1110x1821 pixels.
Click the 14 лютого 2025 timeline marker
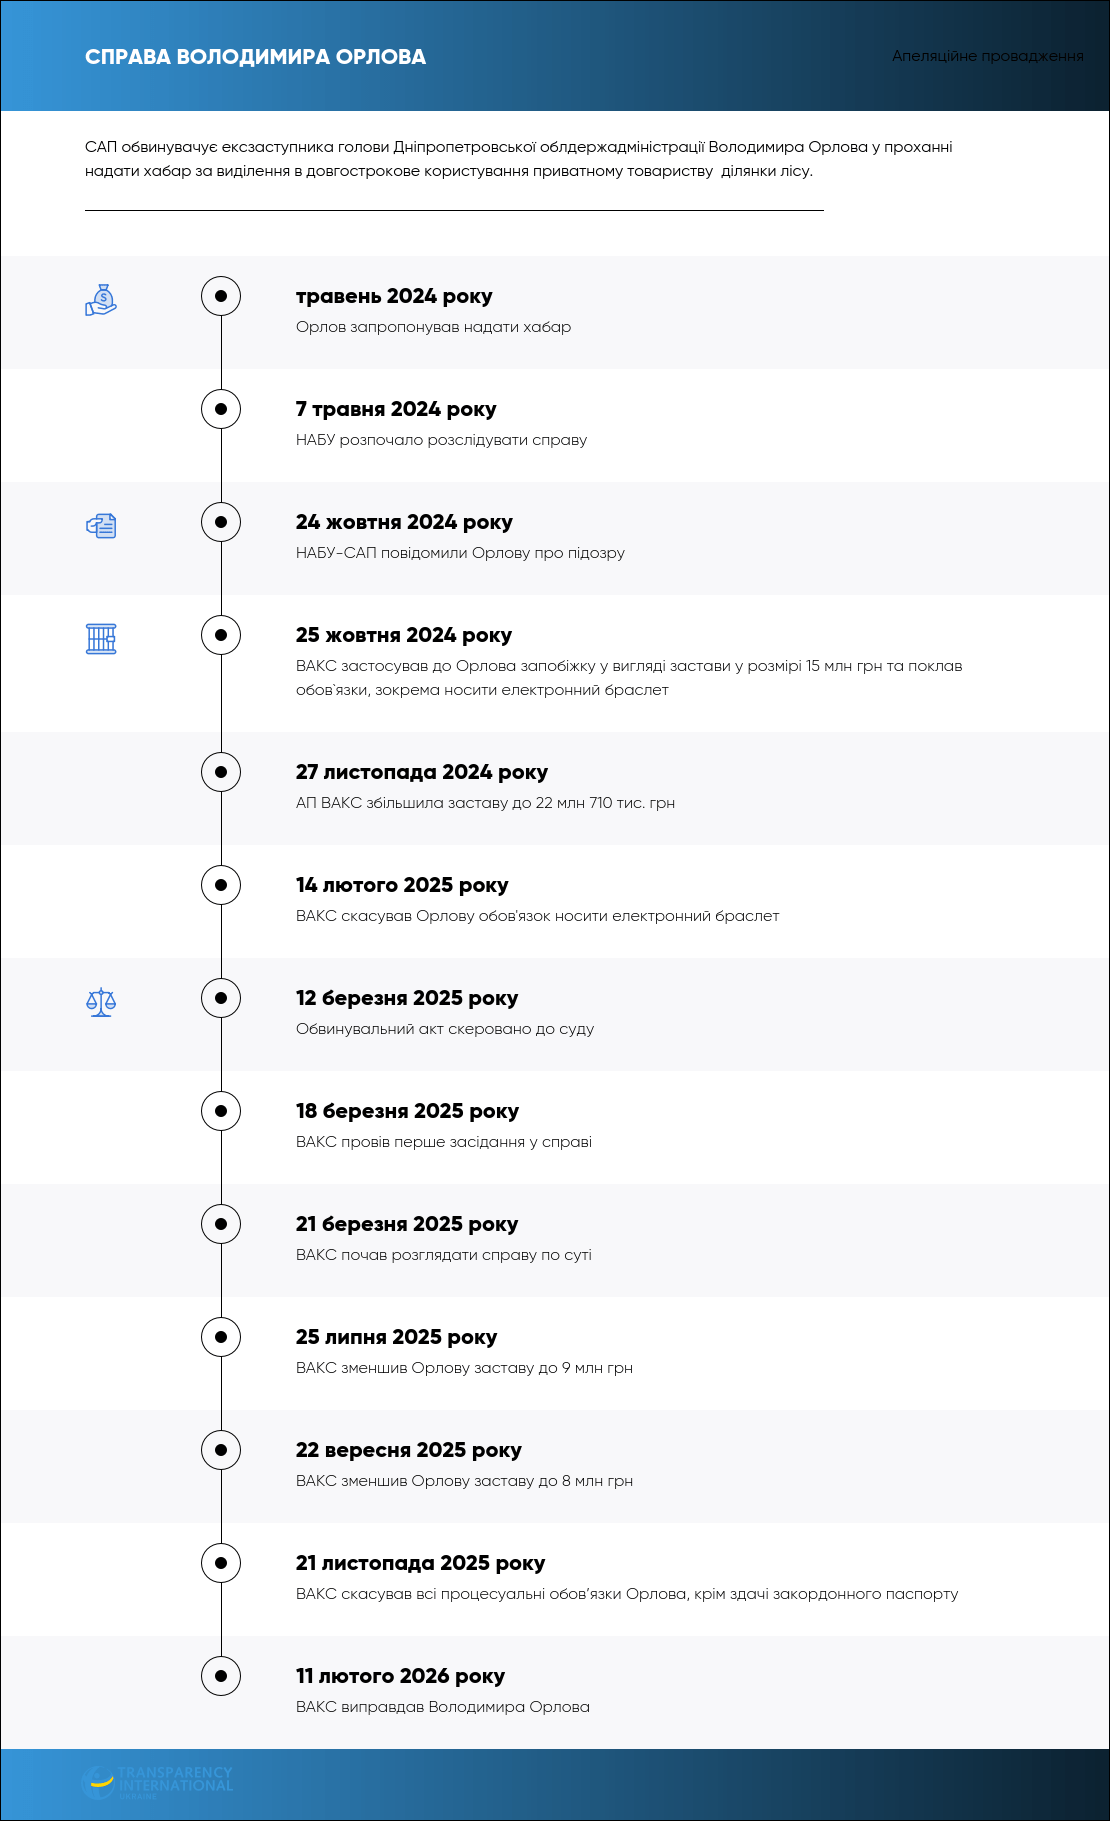(221, 885)
